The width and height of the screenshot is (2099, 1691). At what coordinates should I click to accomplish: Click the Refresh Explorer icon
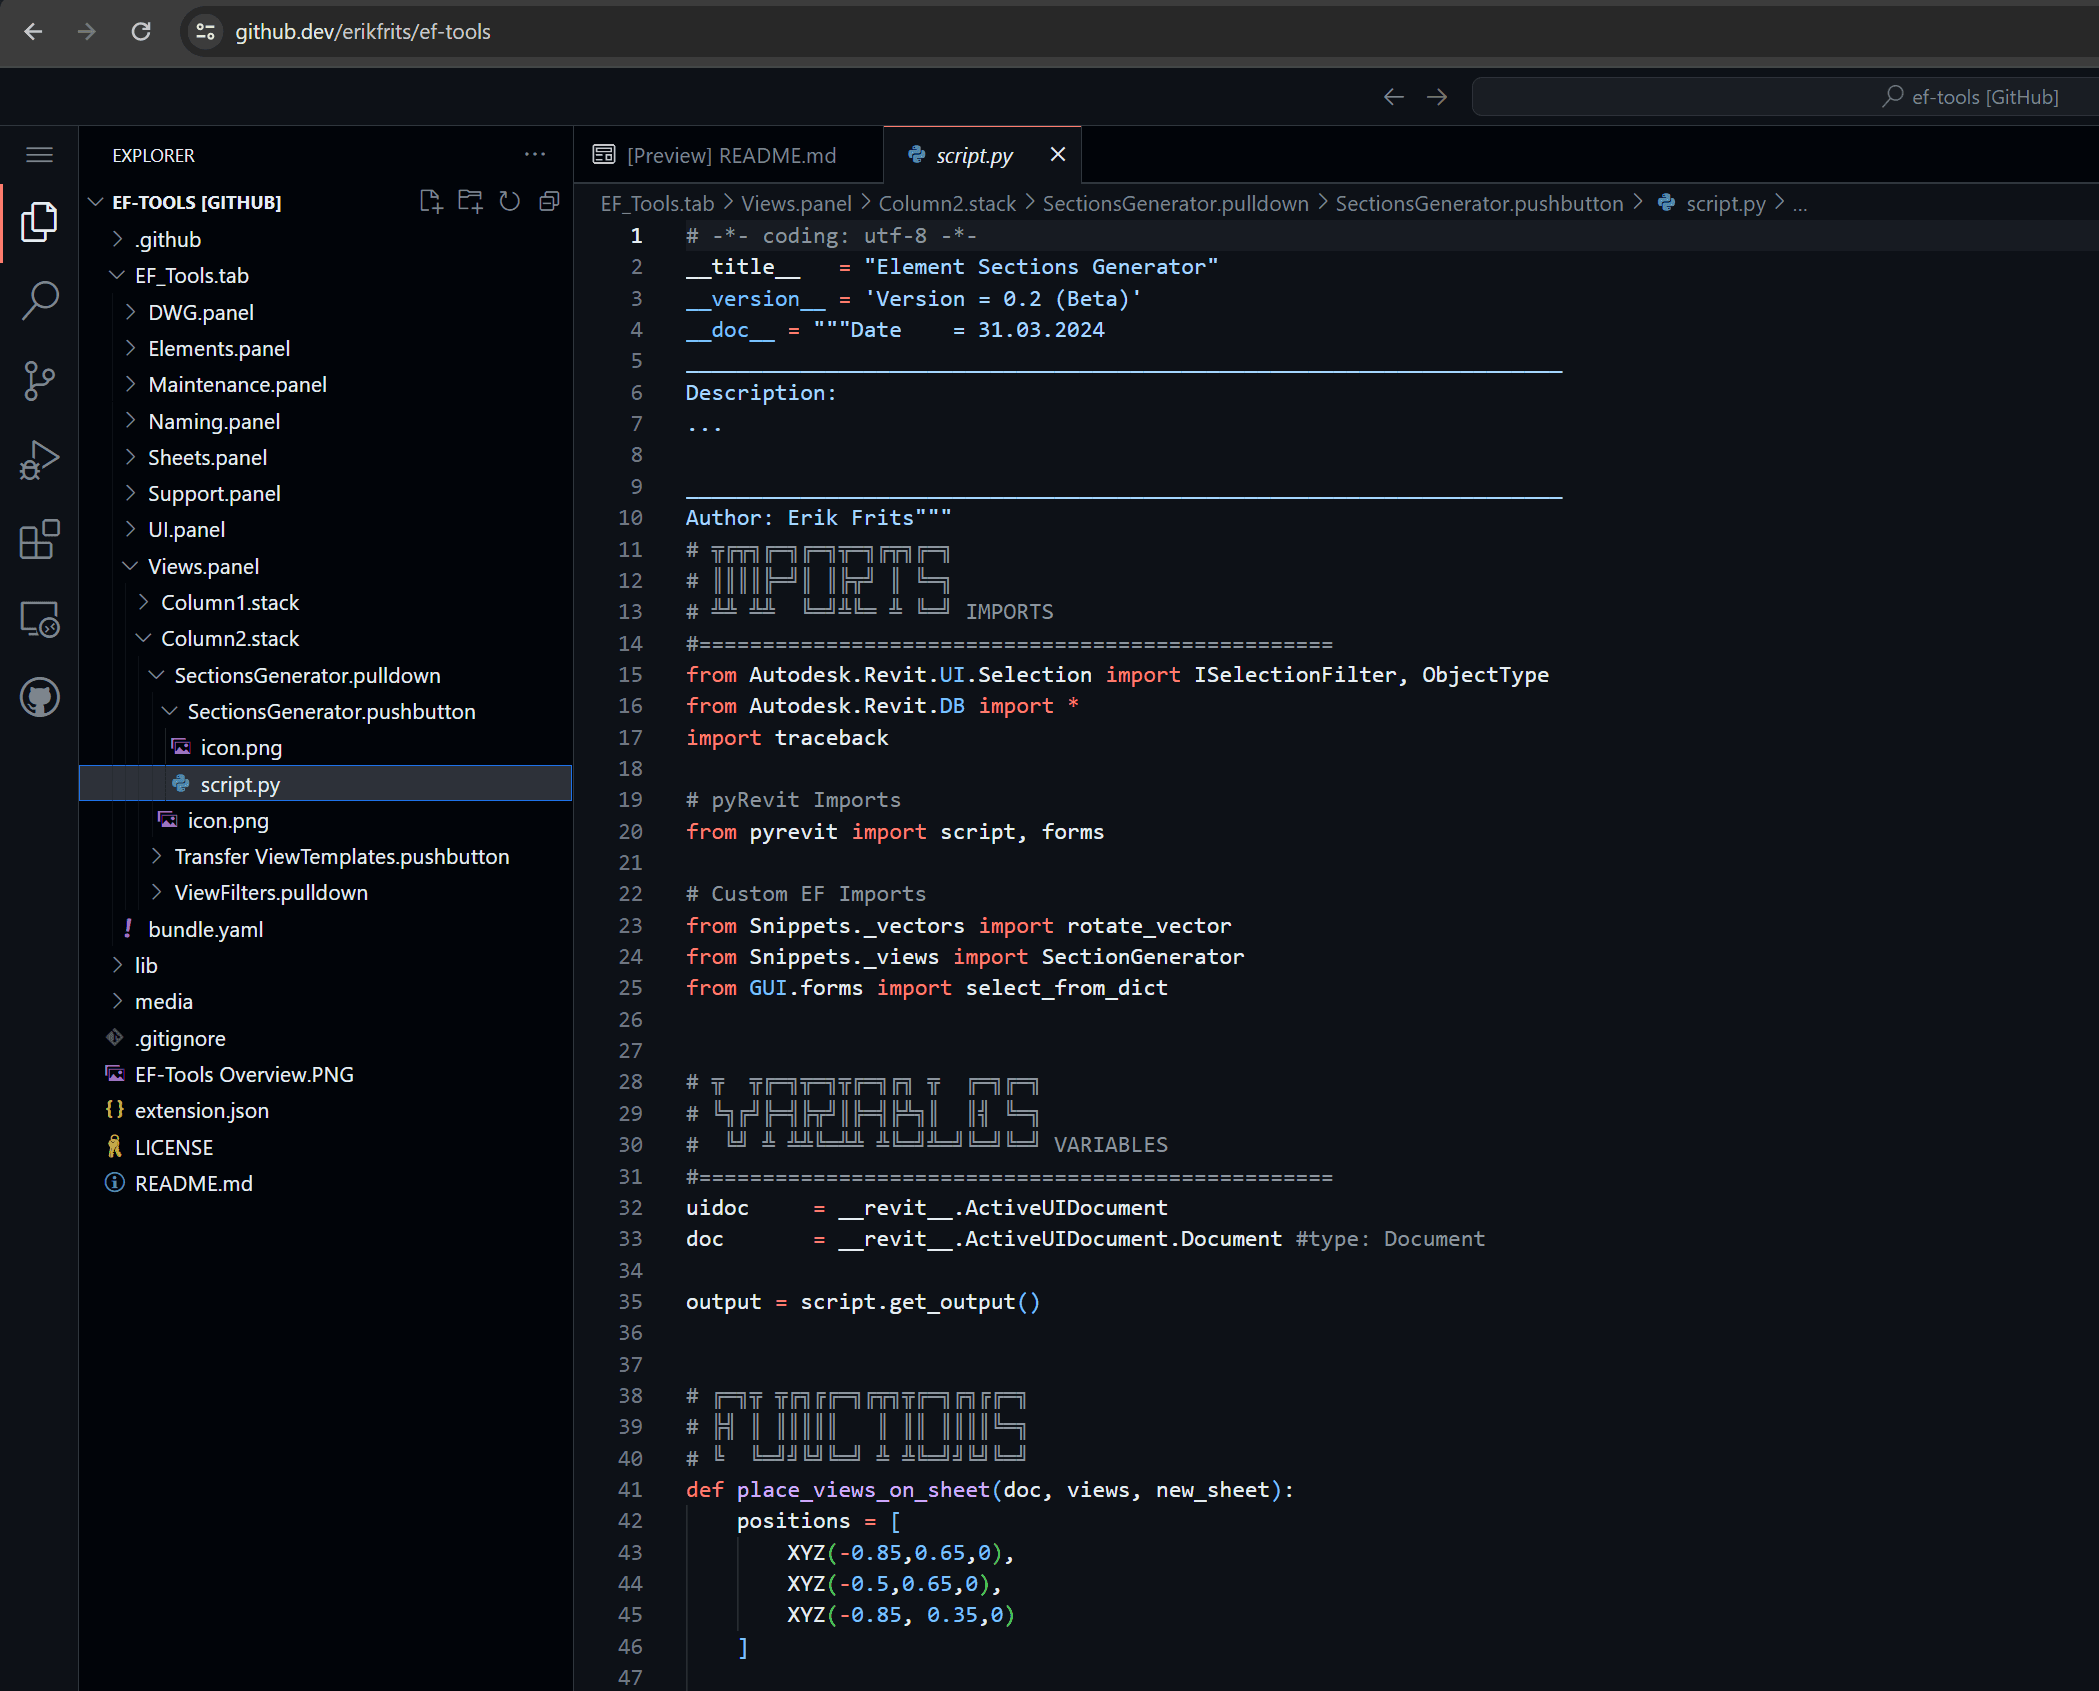point(510,202)
